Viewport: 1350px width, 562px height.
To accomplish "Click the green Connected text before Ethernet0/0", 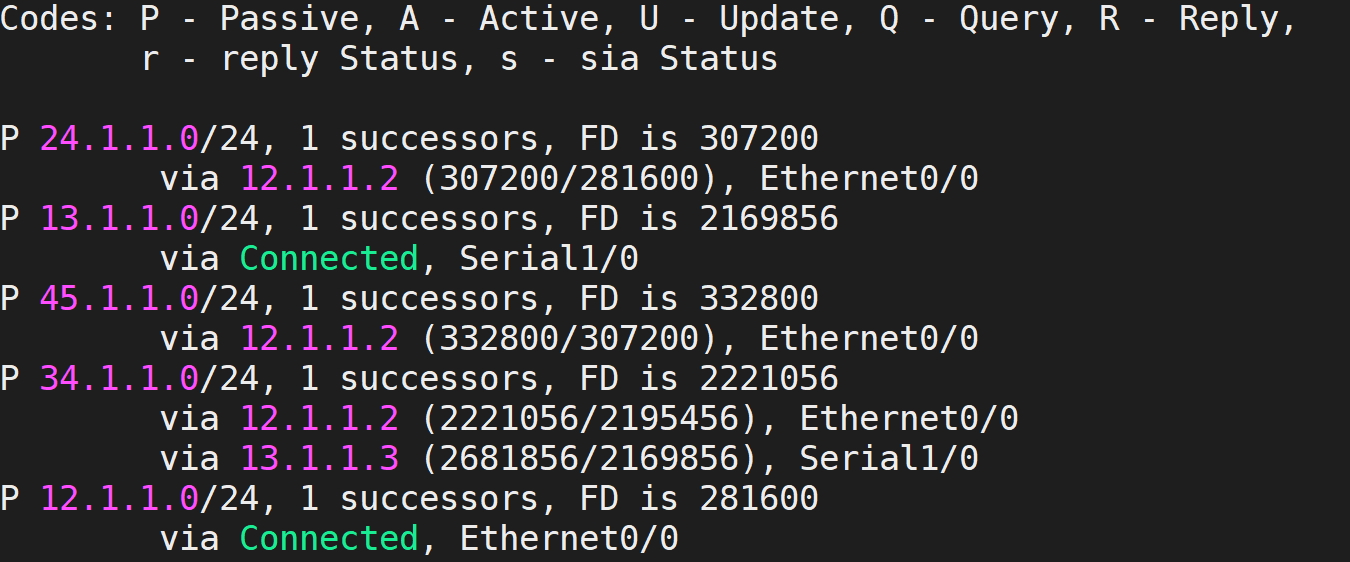I will coord(329,538).
